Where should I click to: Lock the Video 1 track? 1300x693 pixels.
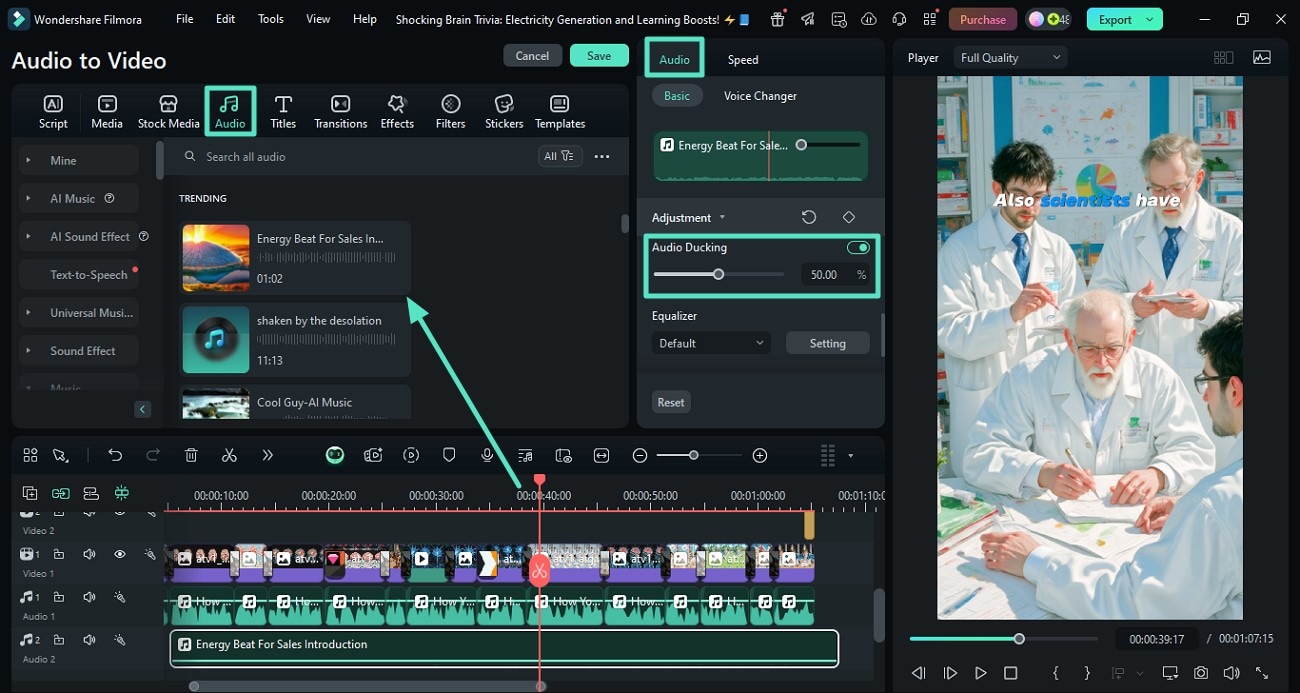point(59,554)
